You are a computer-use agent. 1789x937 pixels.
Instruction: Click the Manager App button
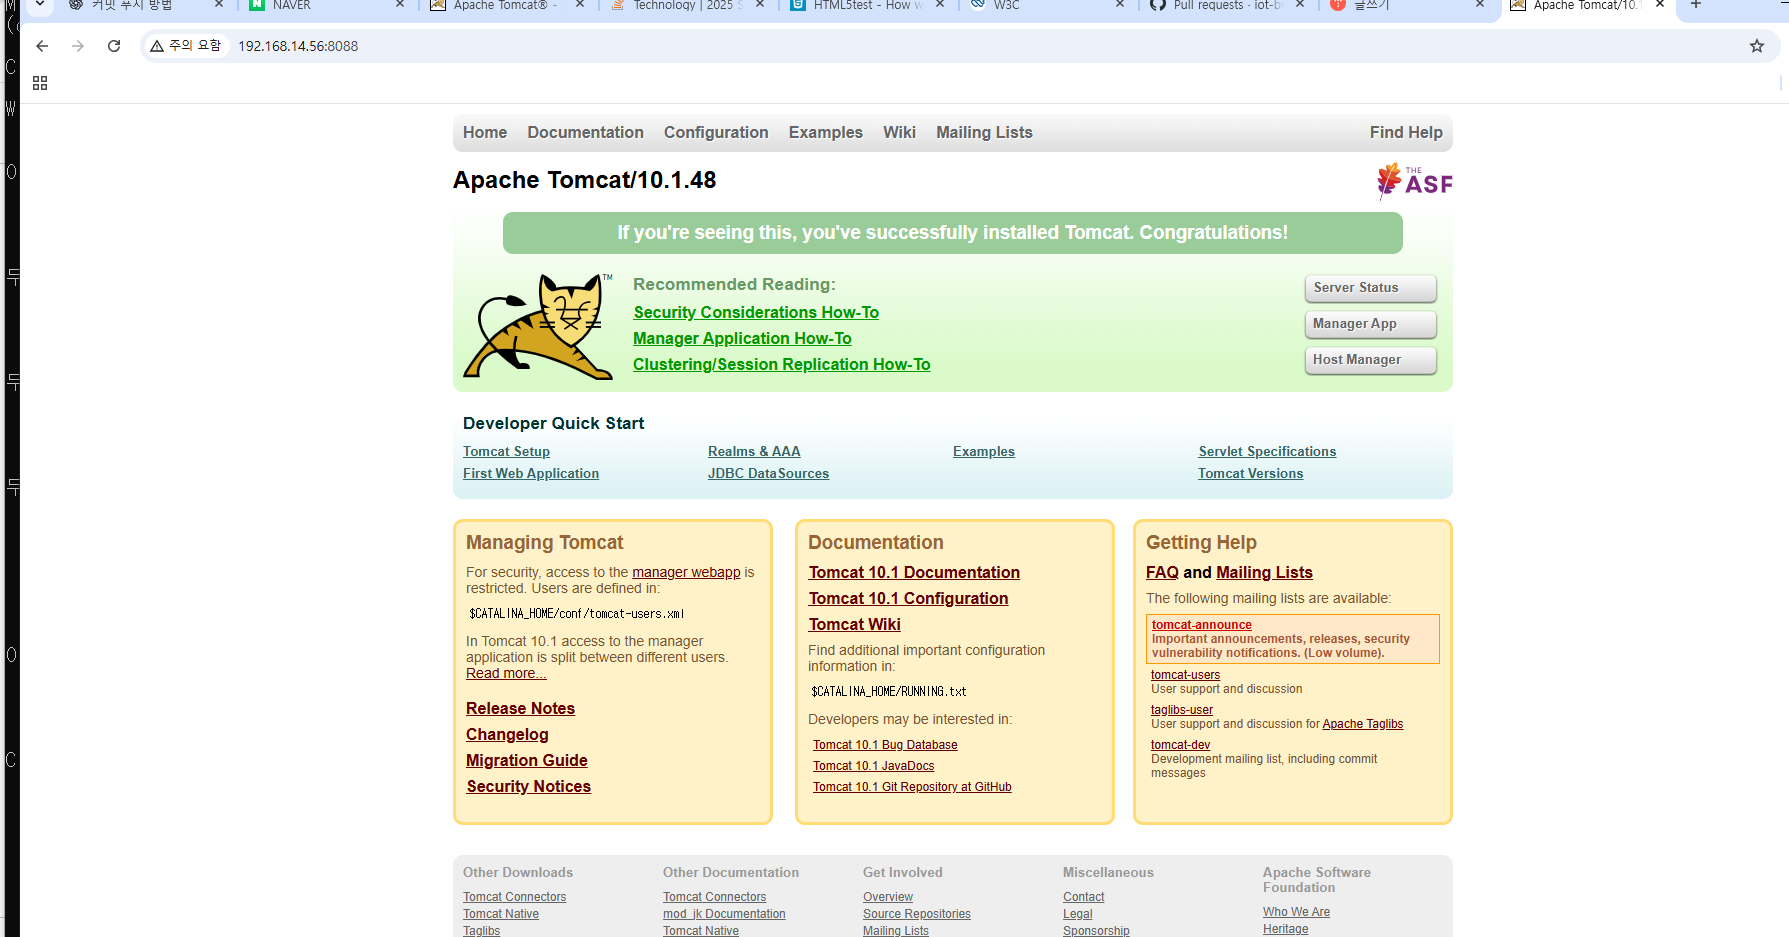pos(1370,324)
